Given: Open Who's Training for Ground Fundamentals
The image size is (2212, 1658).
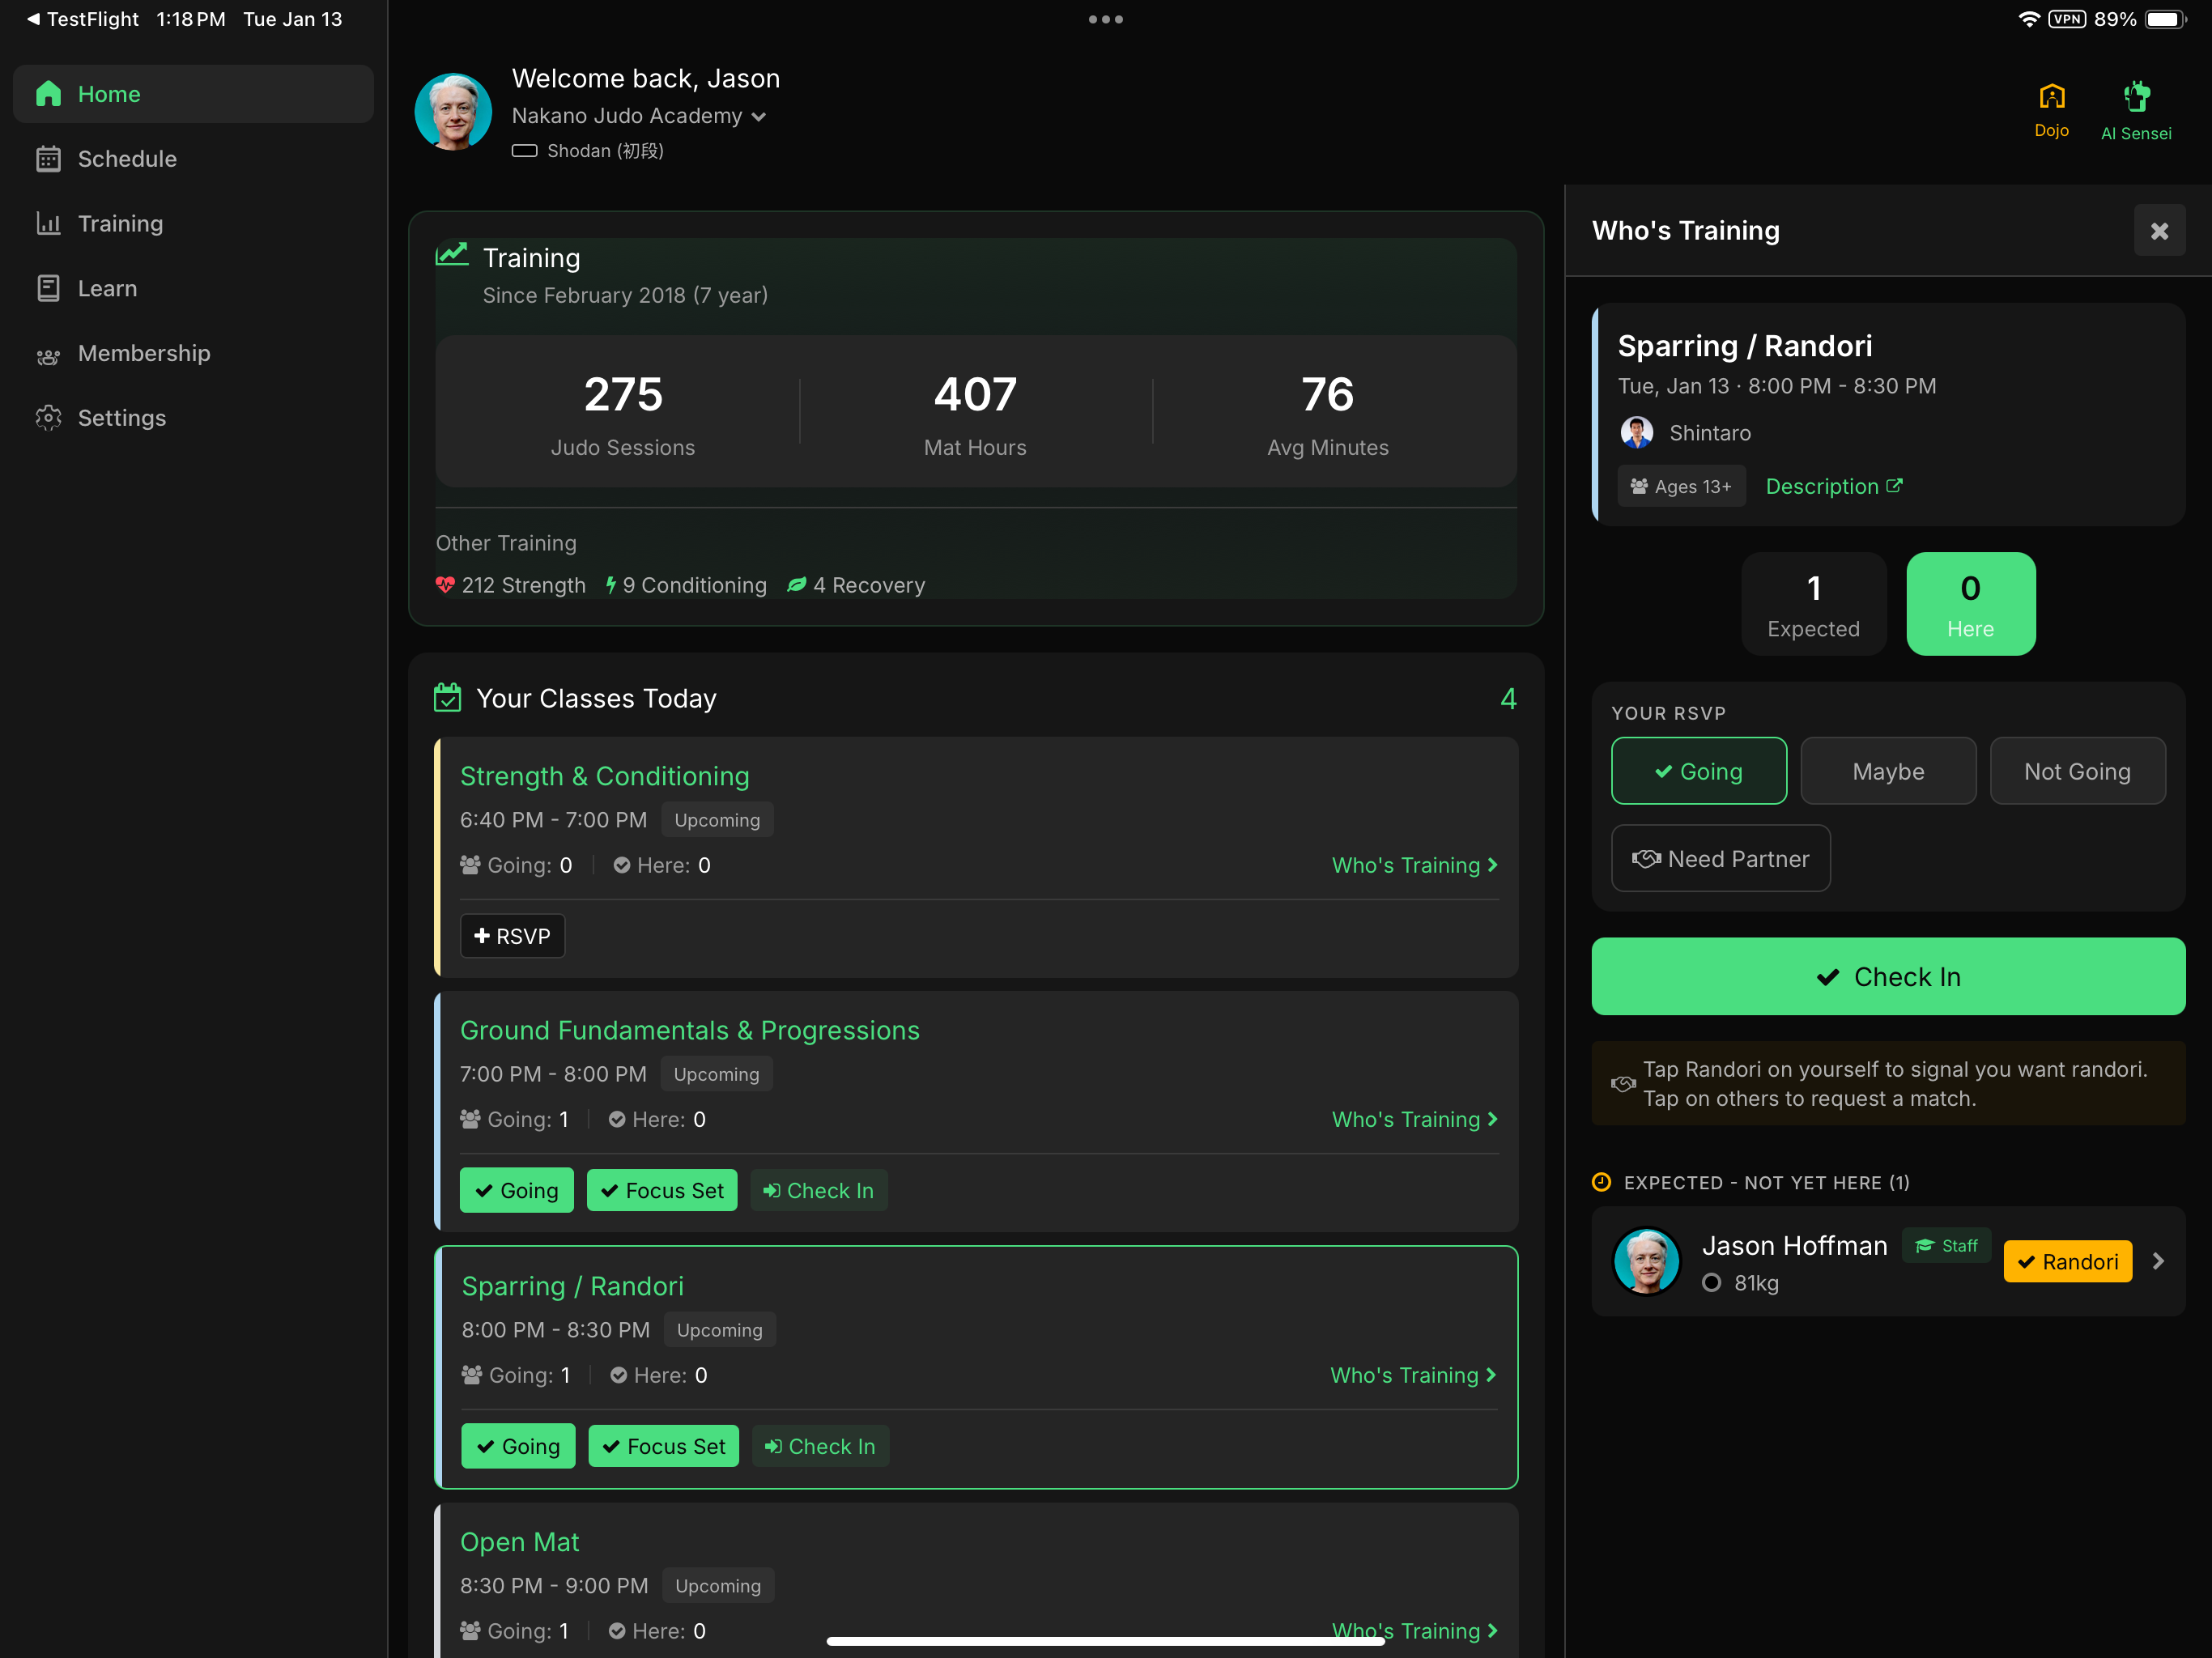Looking at the screenshot, I should click(x=1414, y=1119).
